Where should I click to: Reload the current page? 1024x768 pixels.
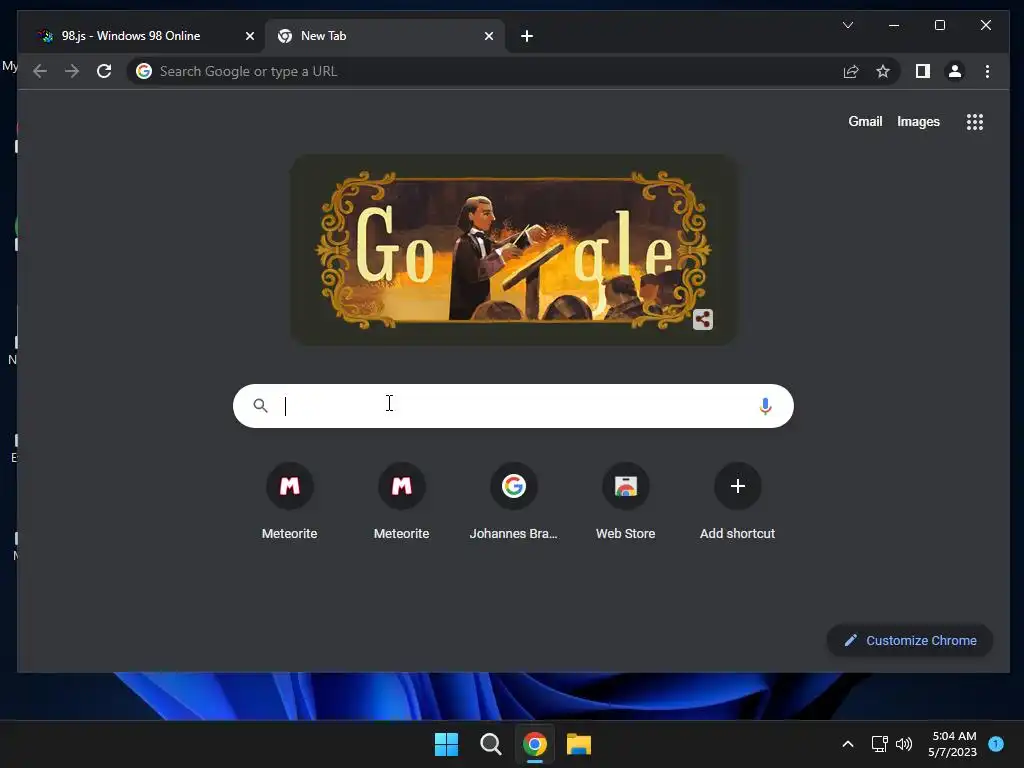pos(104,71)
